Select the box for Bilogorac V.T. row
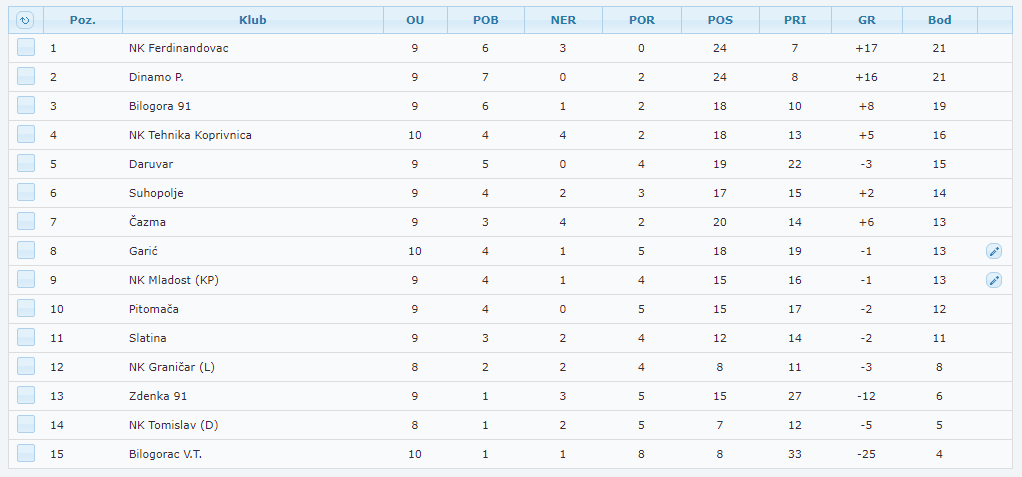 click(26, 454)
